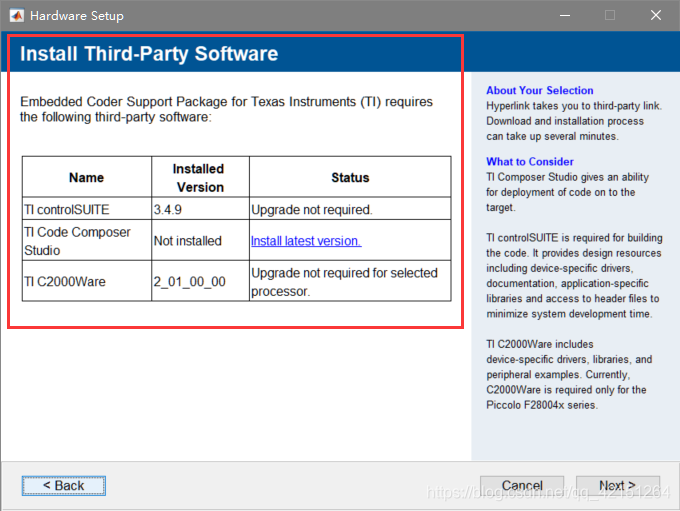
Task: Open the Install latest version link
Action: 306,241
